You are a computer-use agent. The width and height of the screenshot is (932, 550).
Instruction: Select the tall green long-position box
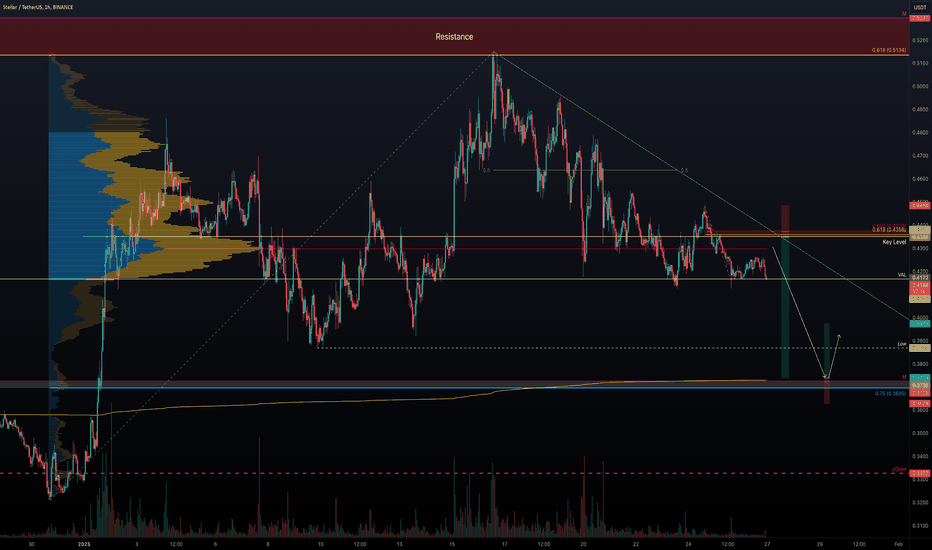coord(785,307)
